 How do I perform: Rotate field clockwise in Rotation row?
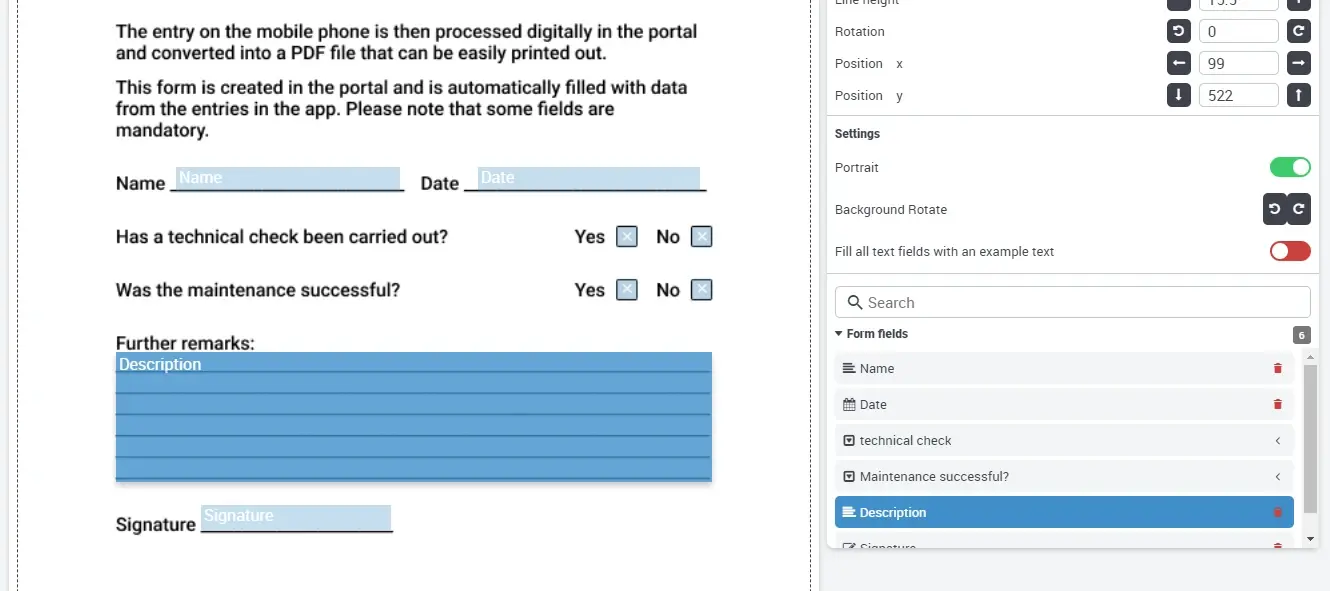click(x=1298, y=31)
